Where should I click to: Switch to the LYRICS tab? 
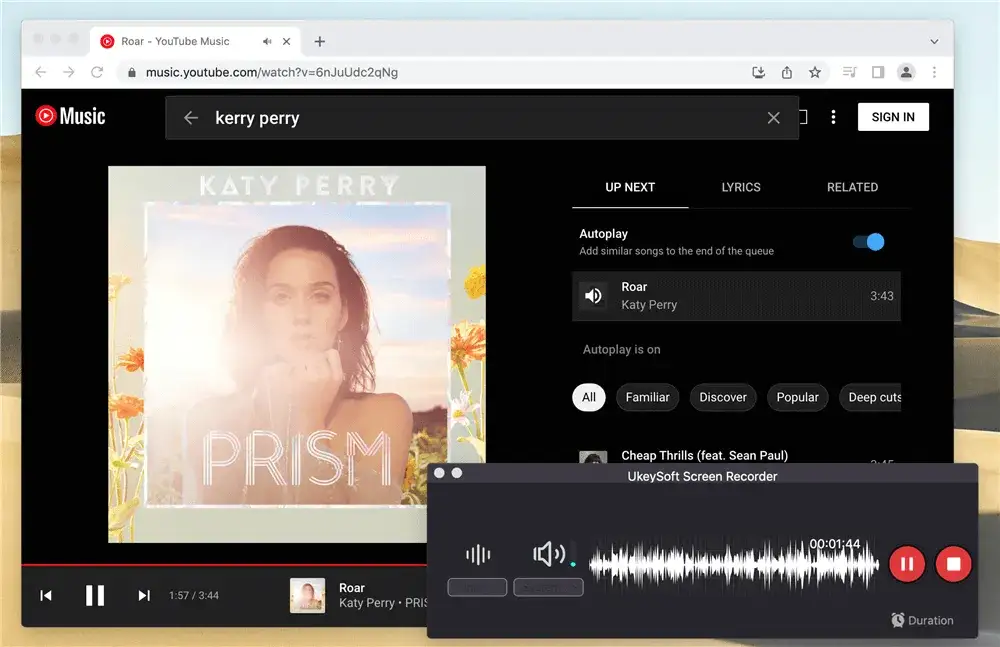pyautogui.click(x=740, y=187)
